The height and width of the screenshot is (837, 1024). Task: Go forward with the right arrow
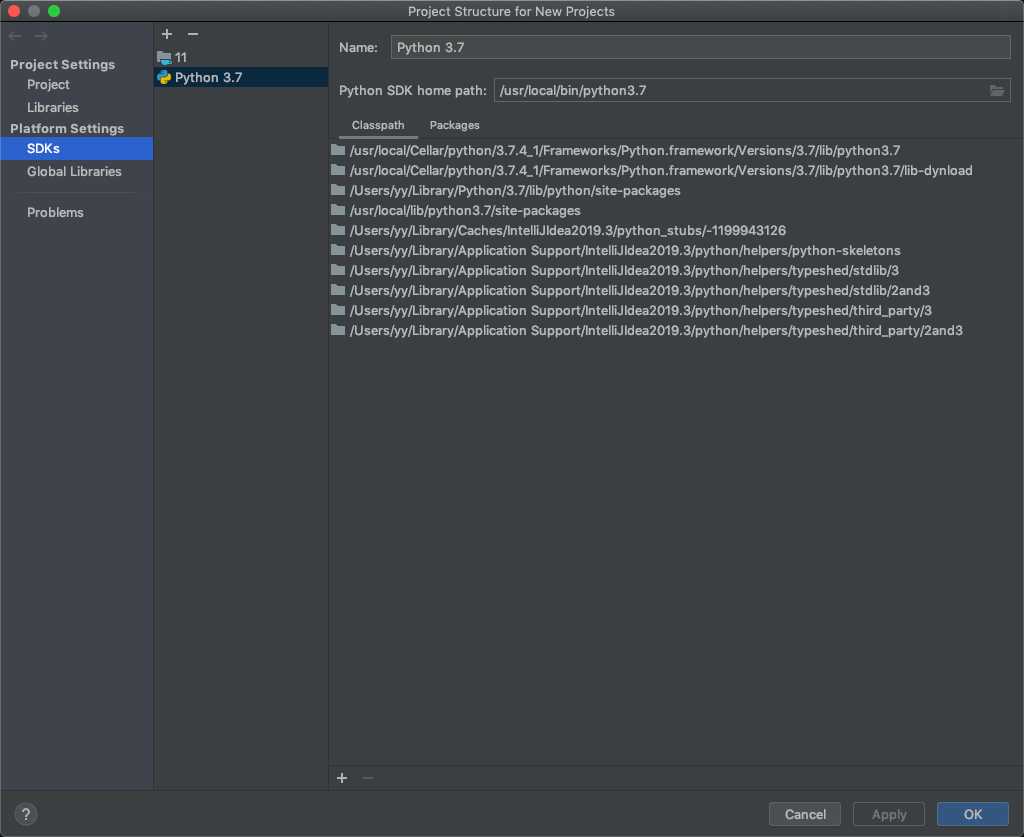(x=40, y=36)
